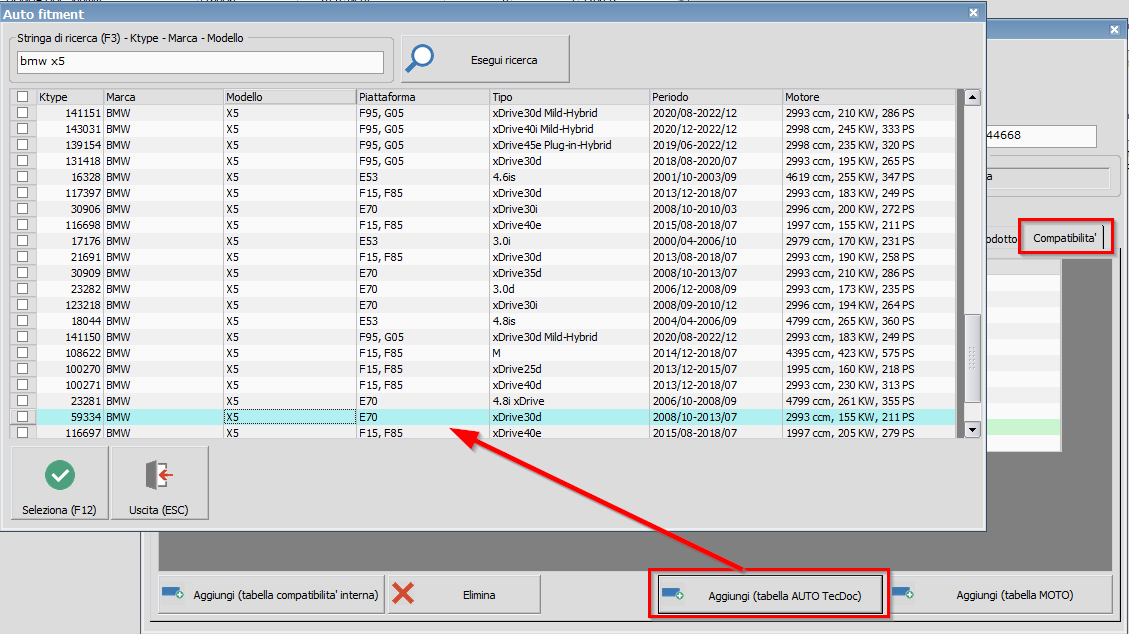Click the green checkmark Seleziona icon

coord(60,475)
